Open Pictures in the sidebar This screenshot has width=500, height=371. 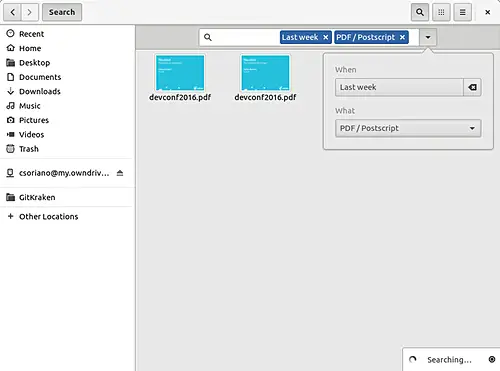(67, 120)
